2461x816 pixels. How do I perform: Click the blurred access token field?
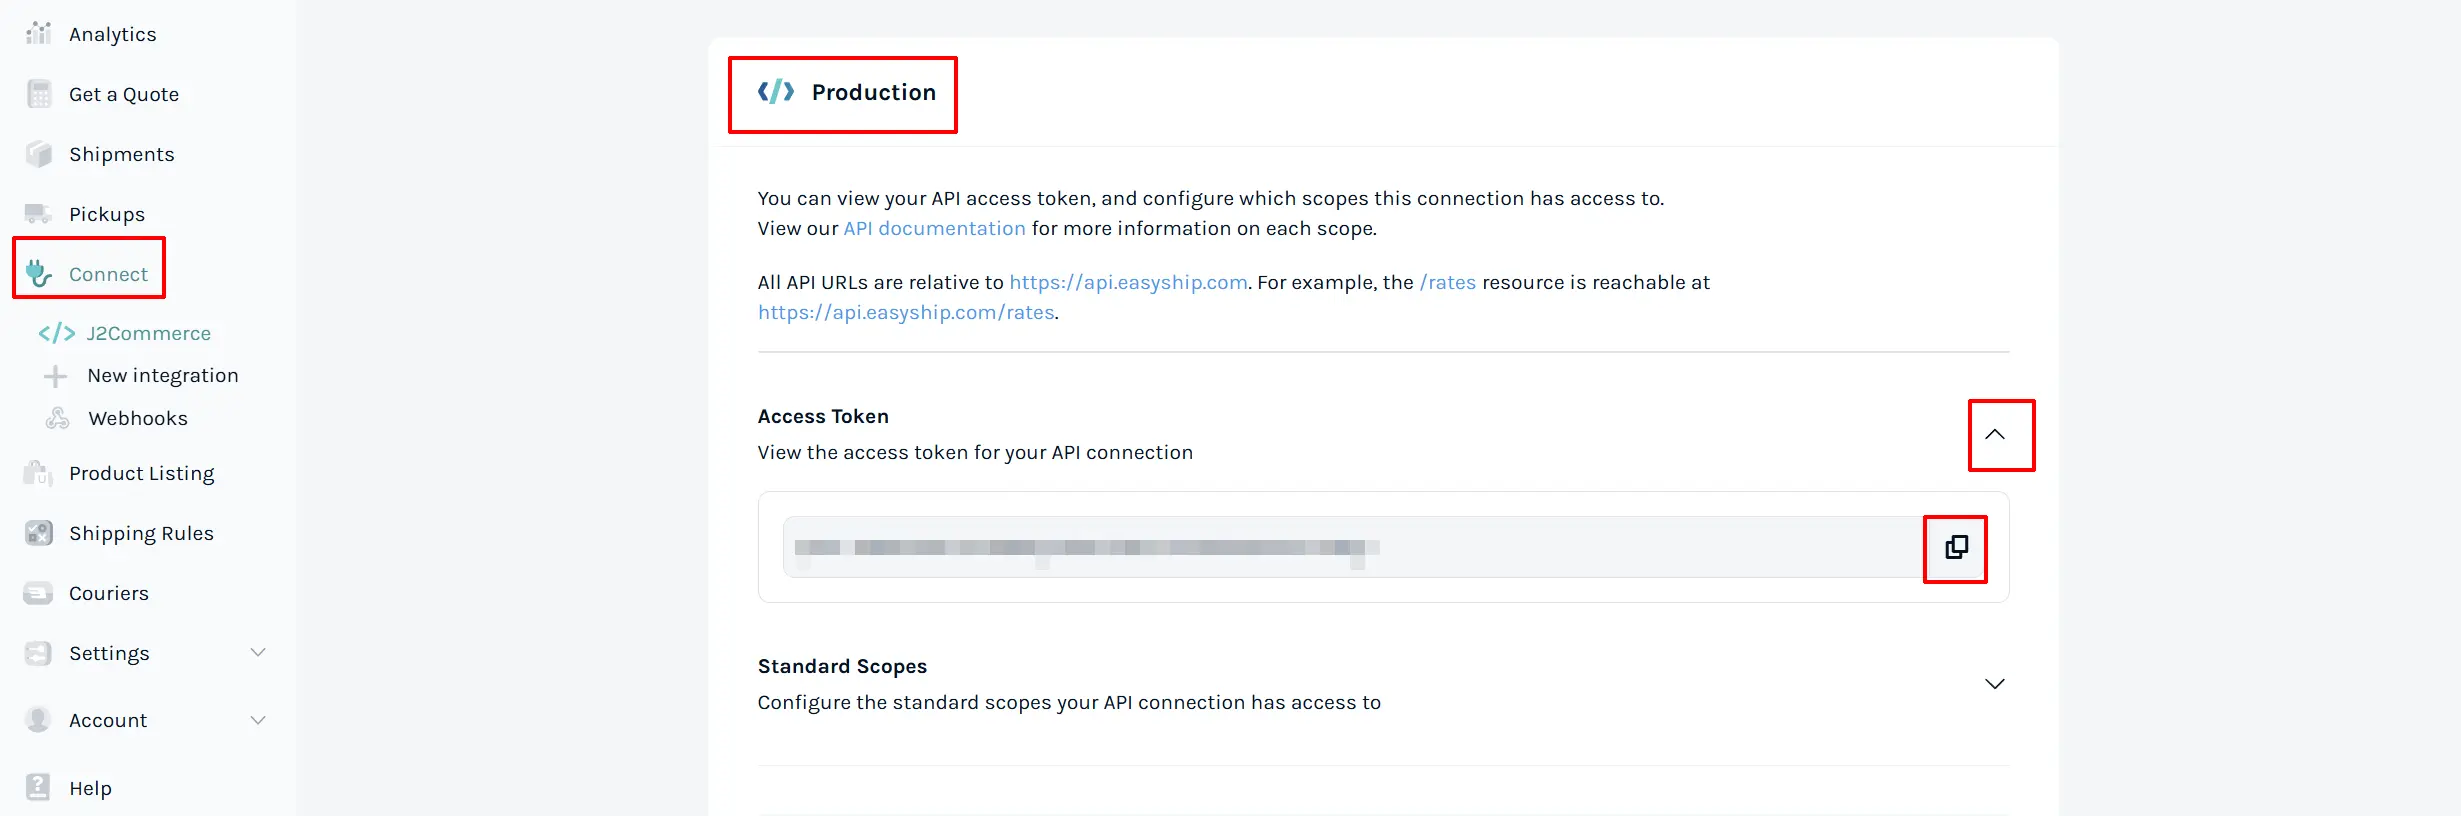(x=1353, y=547)
